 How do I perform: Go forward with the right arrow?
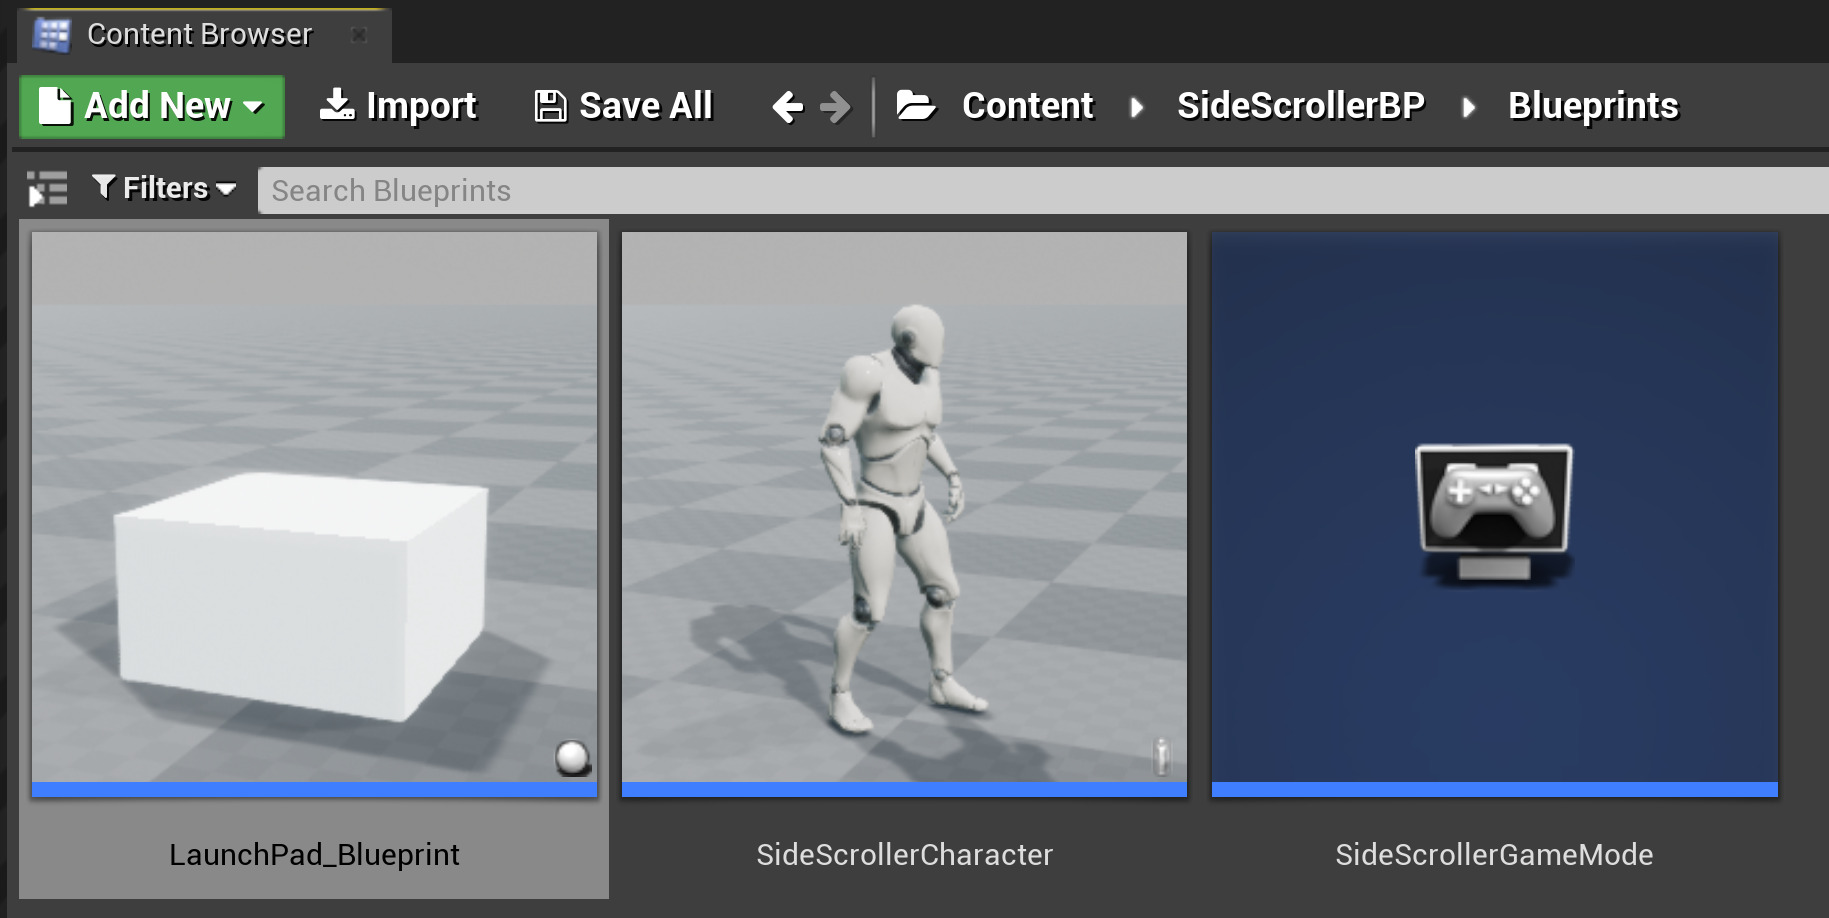[835, 106]
